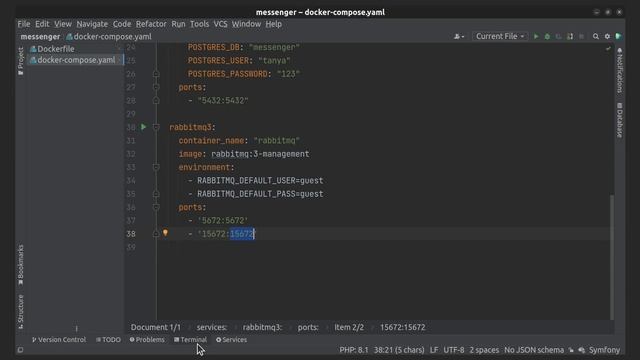Open the Navigate menu

(92, 24)
